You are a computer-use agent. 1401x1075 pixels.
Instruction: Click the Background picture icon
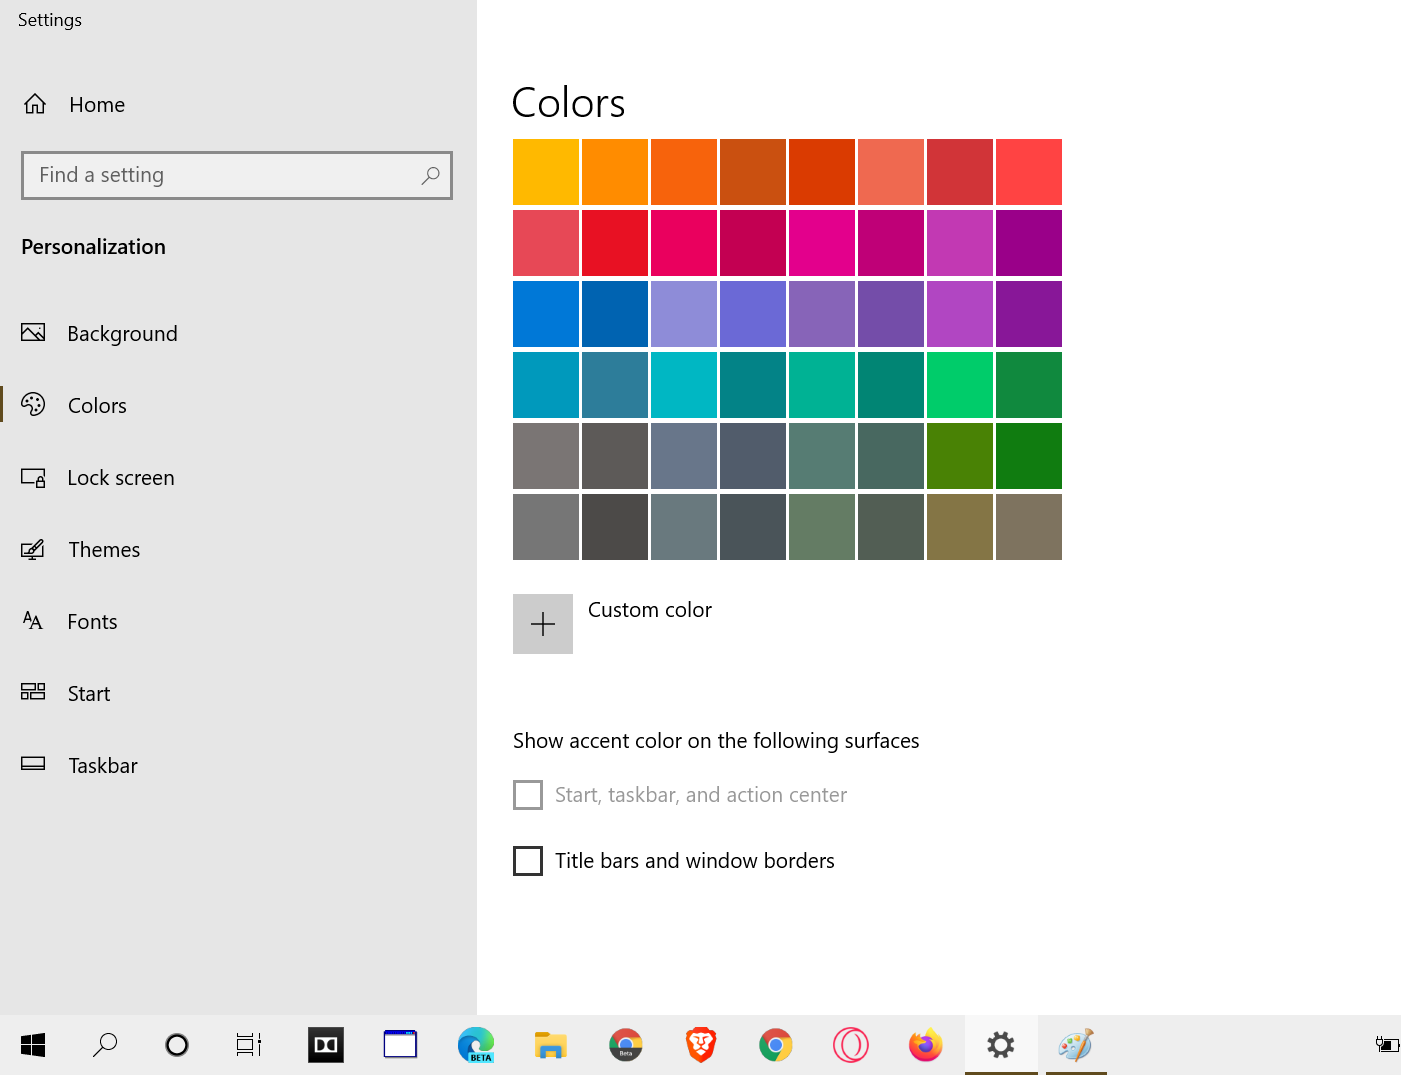tap(33, 333)
